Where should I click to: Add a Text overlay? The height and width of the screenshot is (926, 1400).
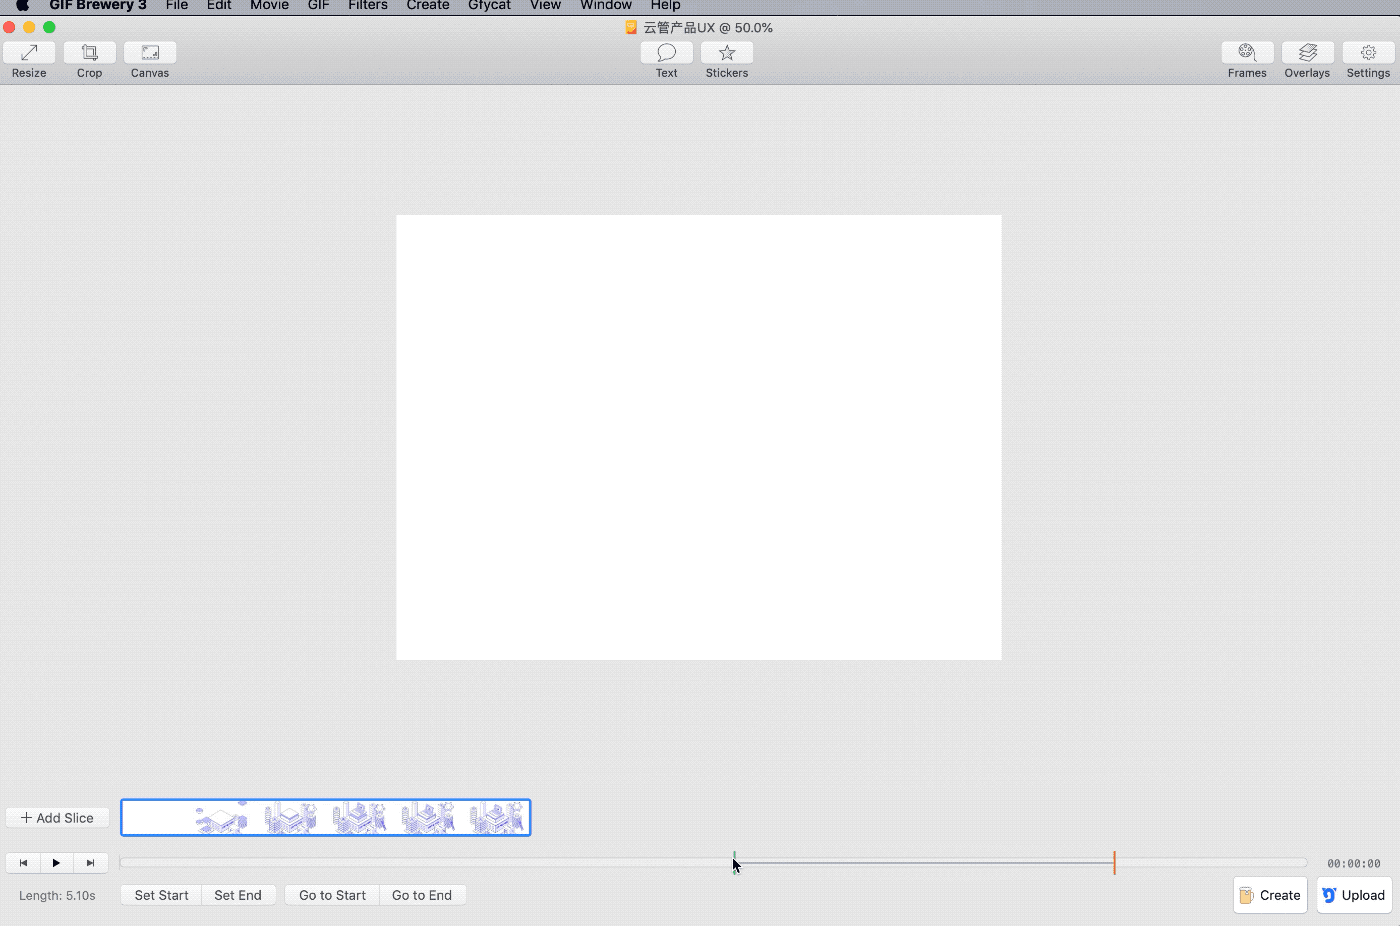pos(667,53)
